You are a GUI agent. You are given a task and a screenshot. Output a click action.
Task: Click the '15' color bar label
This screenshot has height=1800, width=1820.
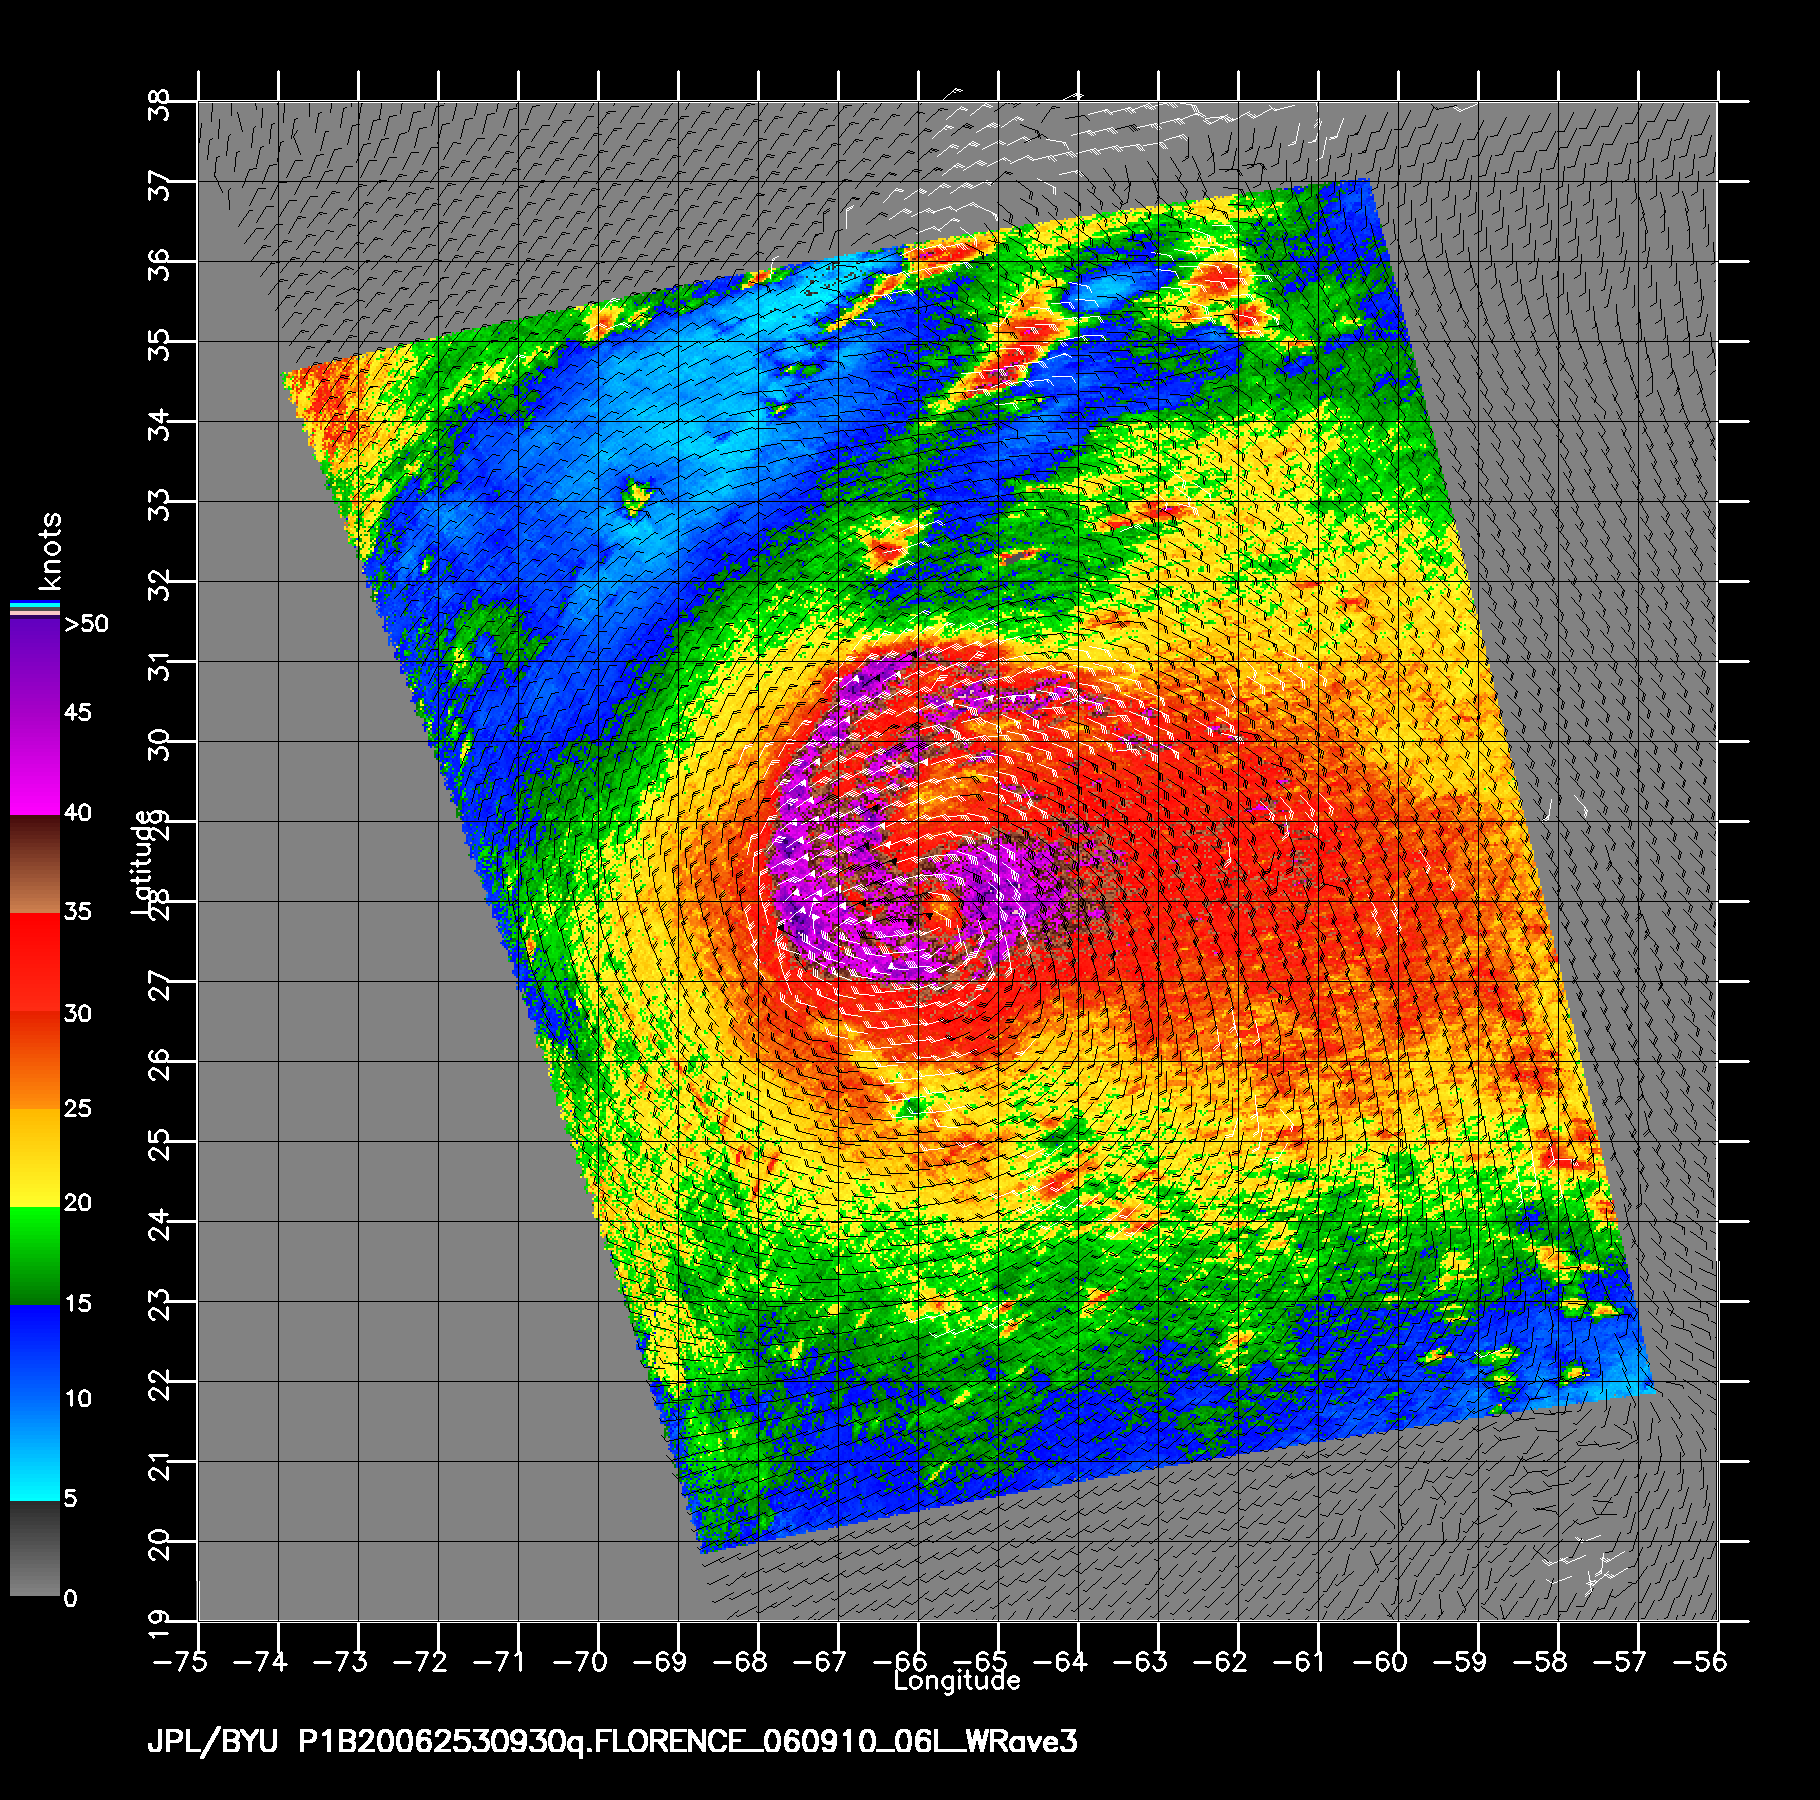(77, 1304)
